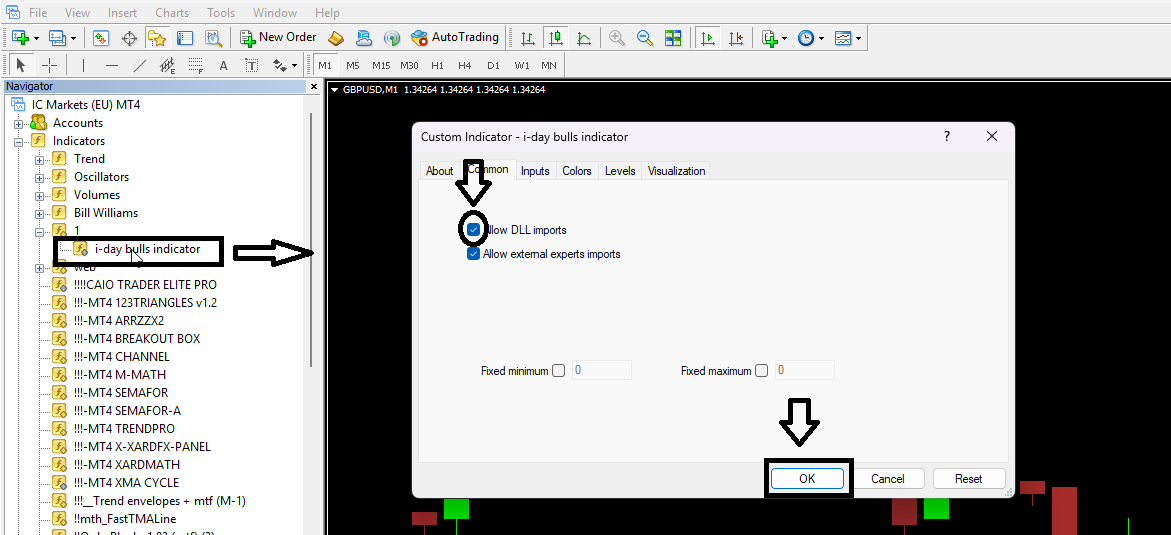
Task: Click the New Order toolbar button
Action: [278, 38]
